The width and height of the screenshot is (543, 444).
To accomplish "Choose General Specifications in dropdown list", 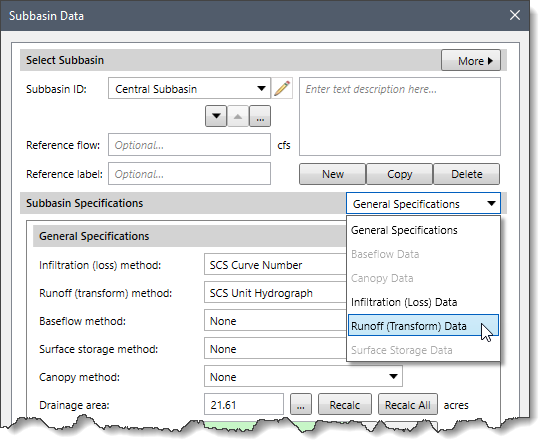I will [x=423, y=230].
